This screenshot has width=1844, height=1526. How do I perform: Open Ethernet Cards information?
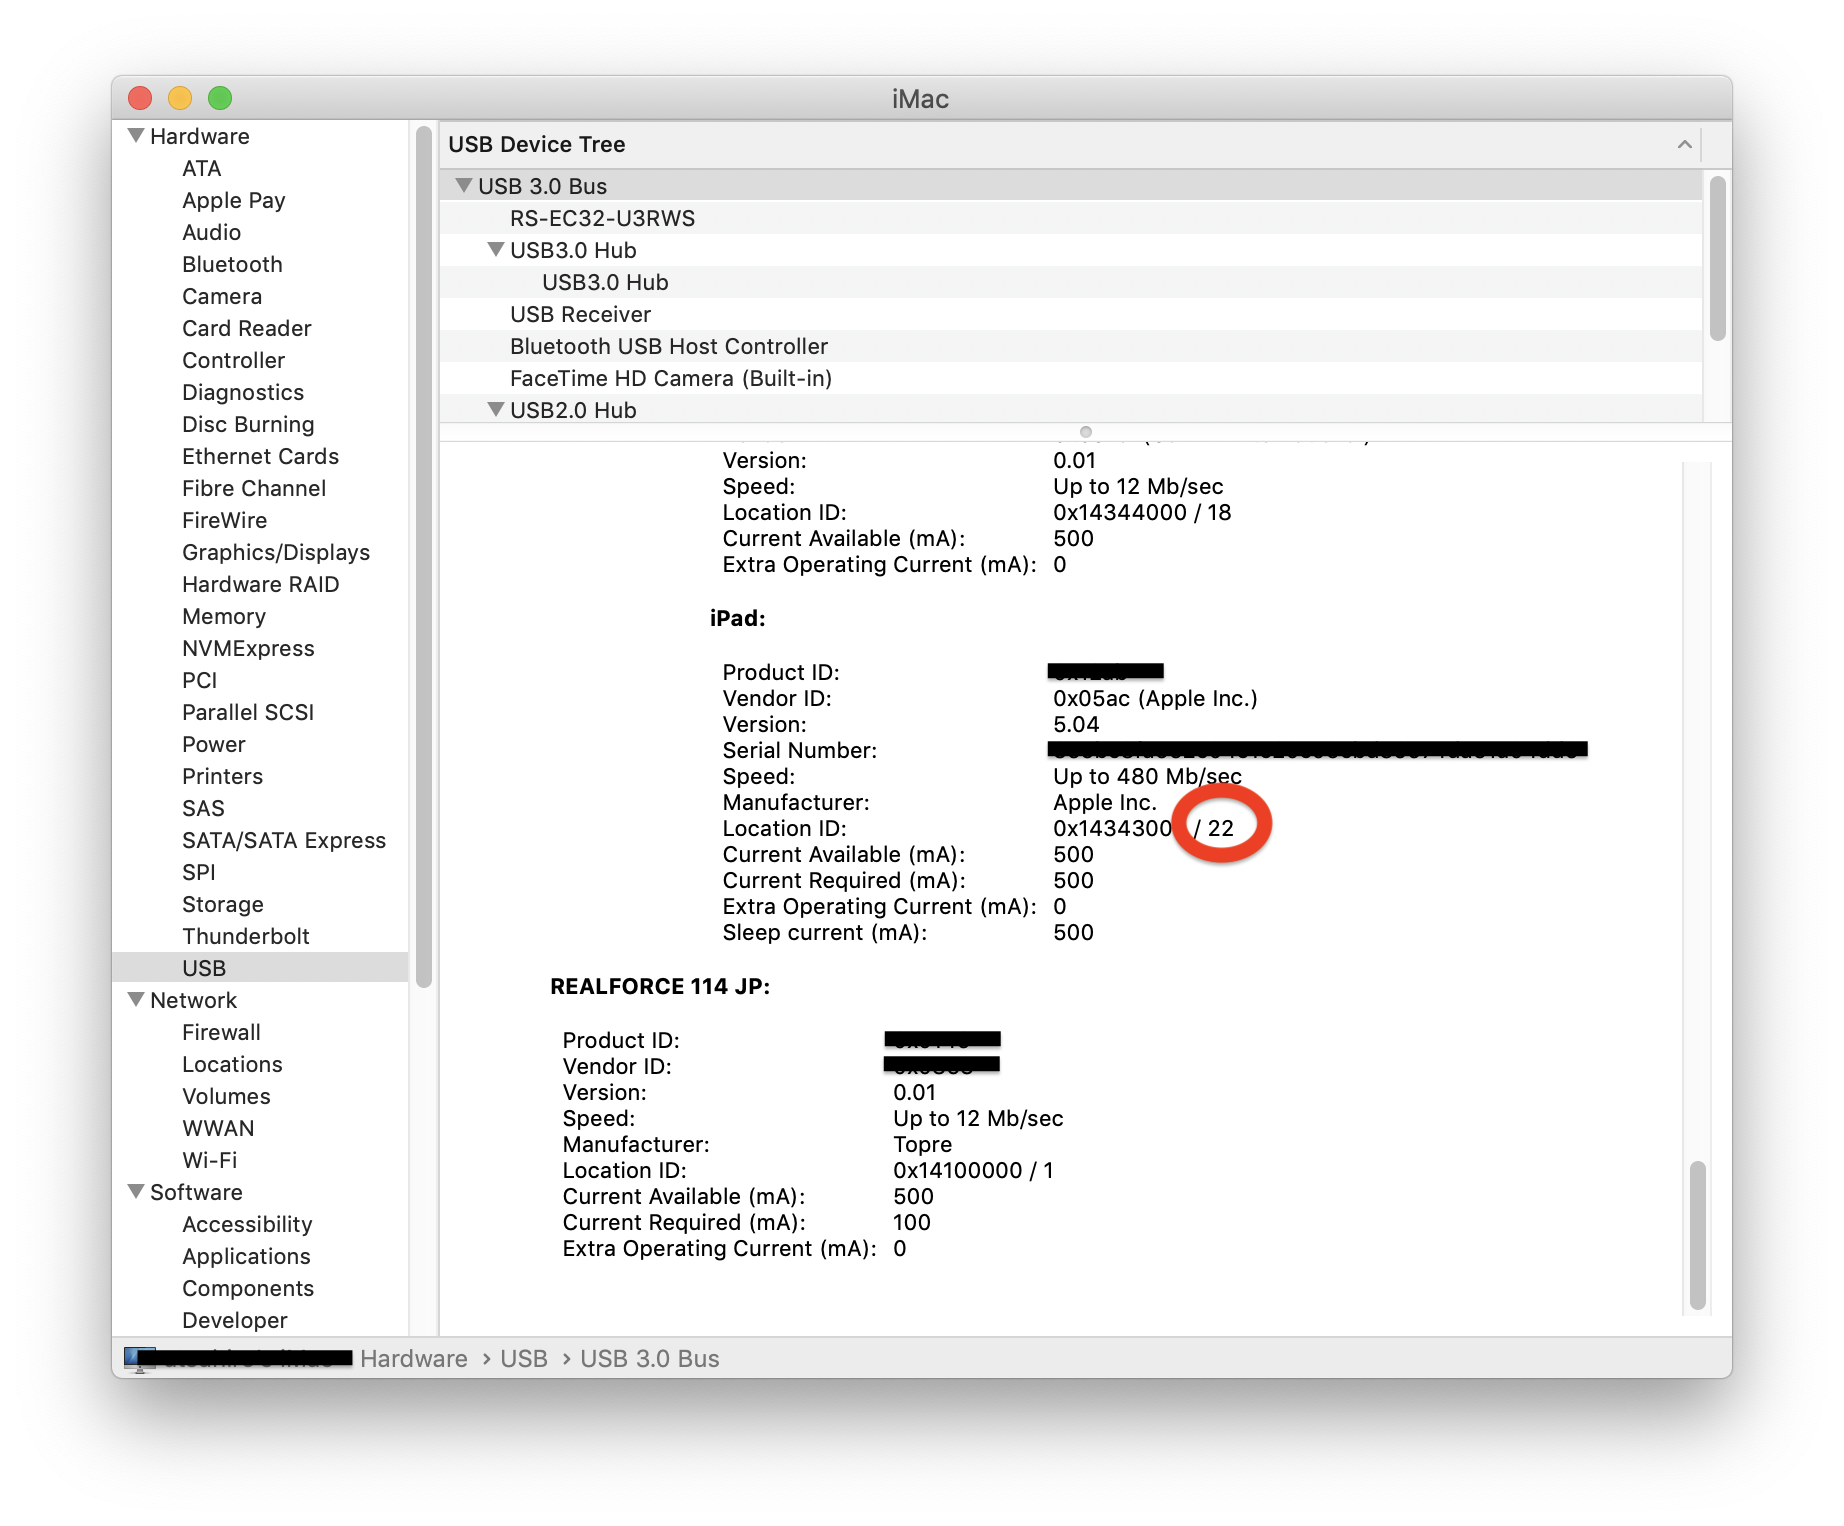[x=260, y=456]
